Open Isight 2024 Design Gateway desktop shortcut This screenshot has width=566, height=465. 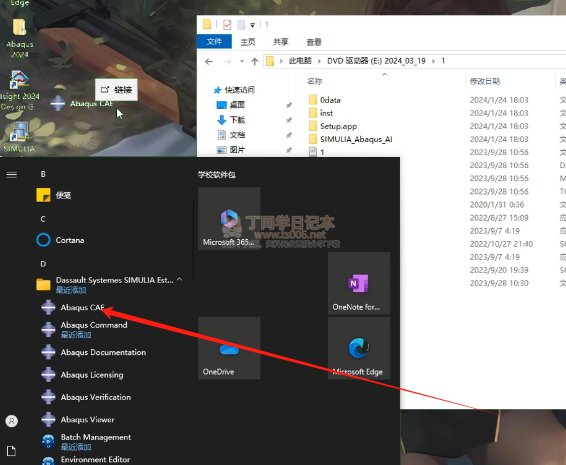pyautogui.click(x=19, y=90)
